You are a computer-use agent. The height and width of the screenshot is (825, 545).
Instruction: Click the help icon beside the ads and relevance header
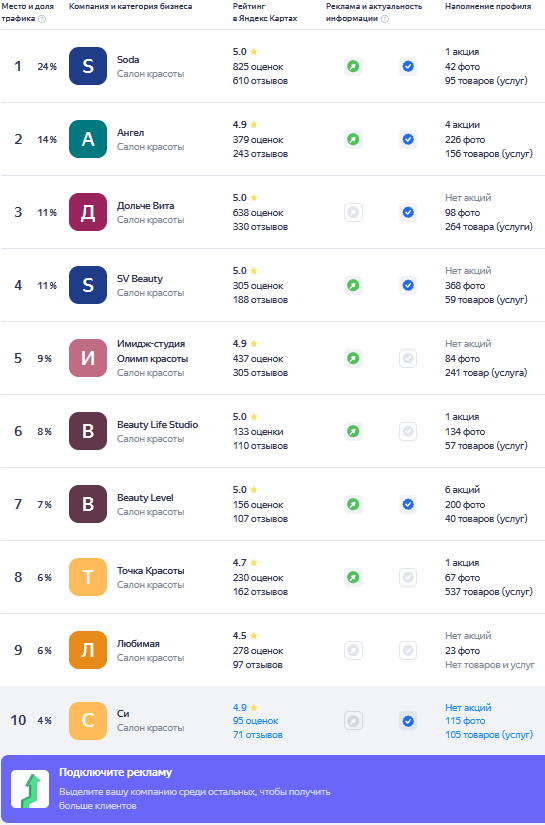pos(385,19)
